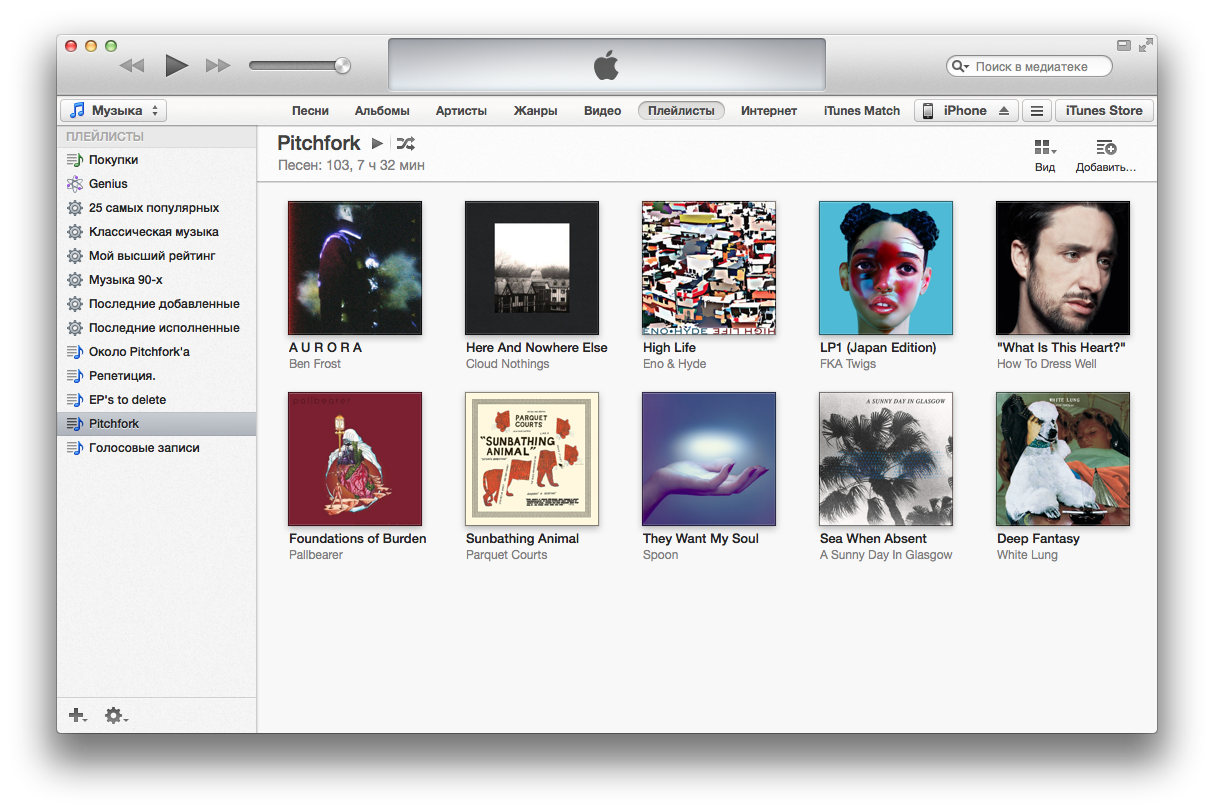Switch to the Видео tab
The width and height of the screenshot is (1214, 812).
[602, 111]
